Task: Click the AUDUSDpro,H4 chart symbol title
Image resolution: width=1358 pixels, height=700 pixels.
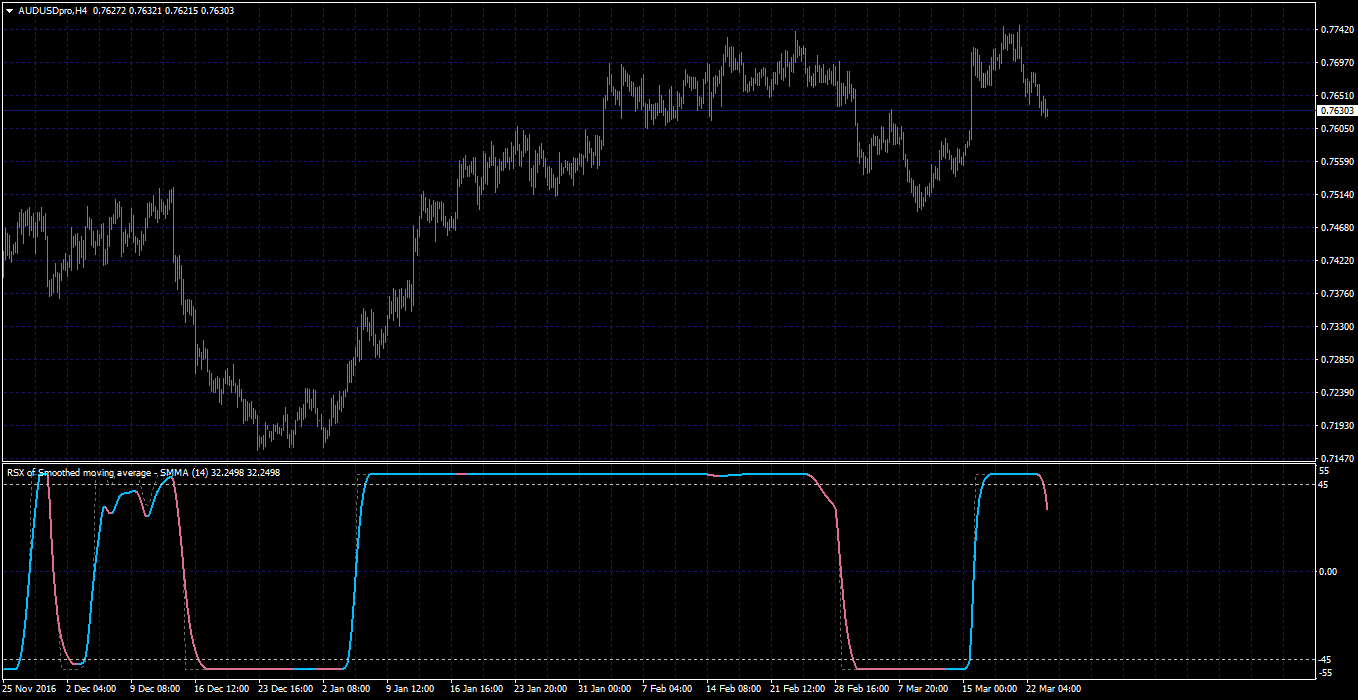Action: 52,9
